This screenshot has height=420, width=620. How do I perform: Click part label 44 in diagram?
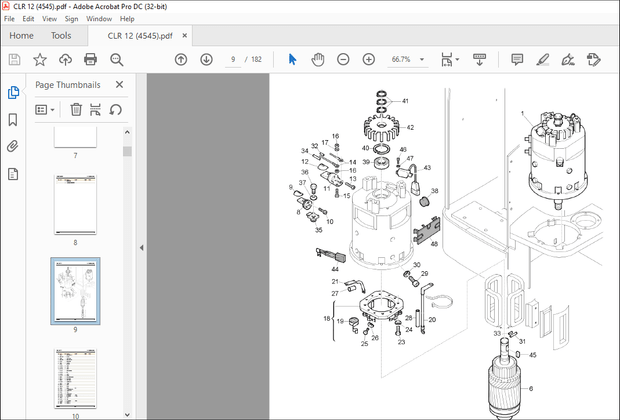click(335, 269)
